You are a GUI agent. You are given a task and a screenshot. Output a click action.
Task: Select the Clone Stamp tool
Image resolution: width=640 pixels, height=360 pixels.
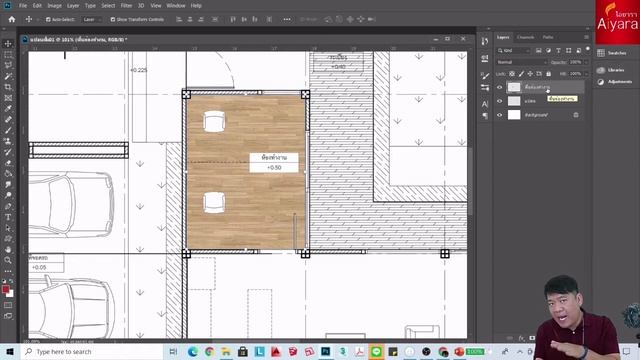click(x=8, y=141)
